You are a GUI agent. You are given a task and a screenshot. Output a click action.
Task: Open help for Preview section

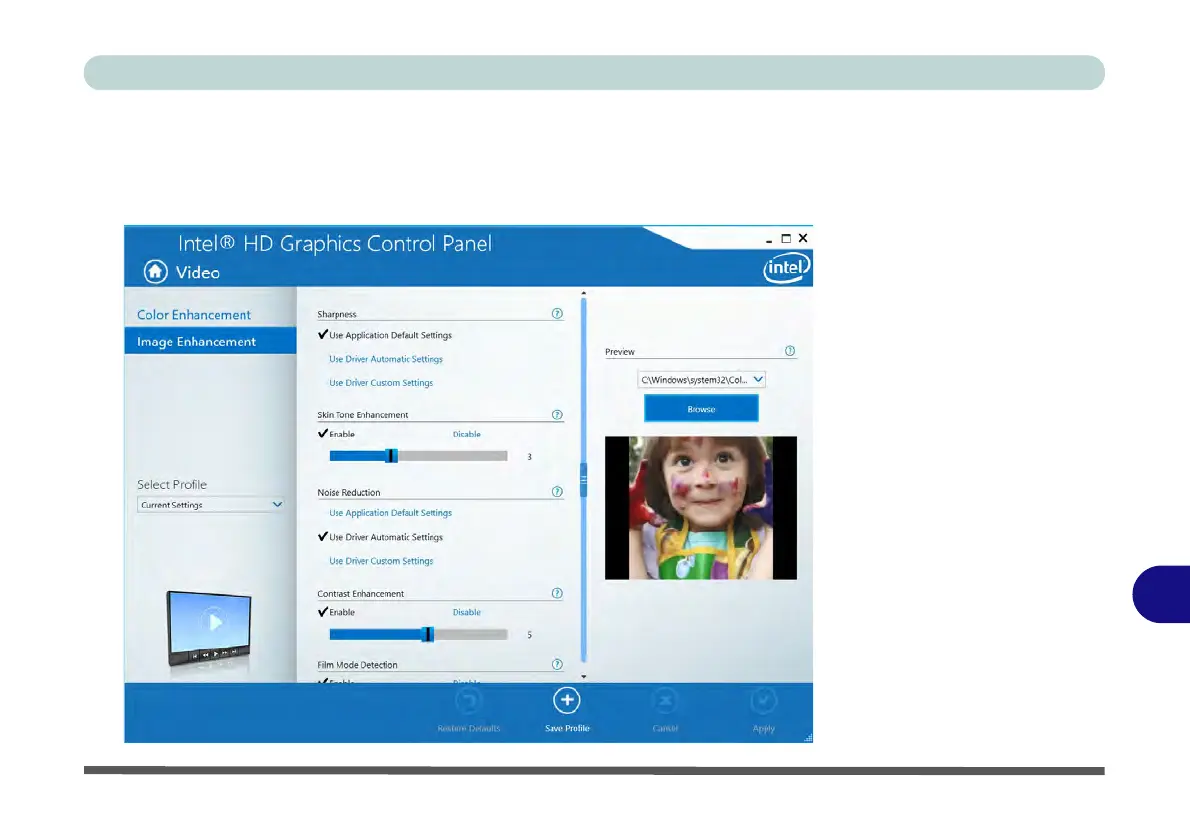[x=790, y=351]
